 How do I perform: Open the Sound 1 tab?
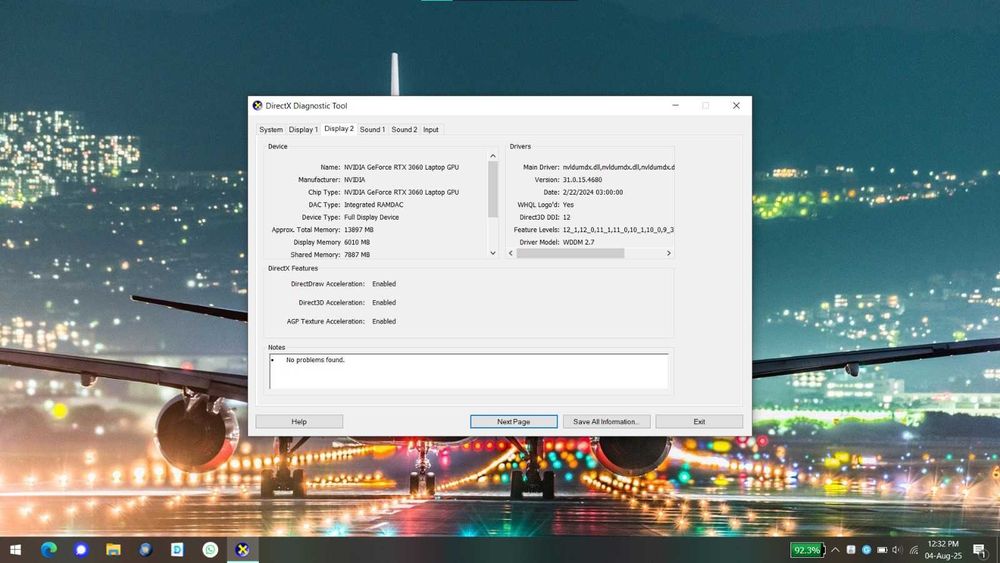(x=372, y=129)
